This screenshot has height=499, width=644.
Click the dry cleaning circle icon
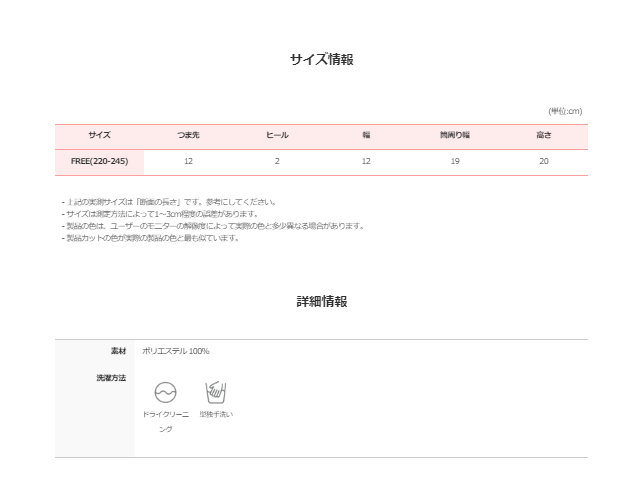[166, 392]
